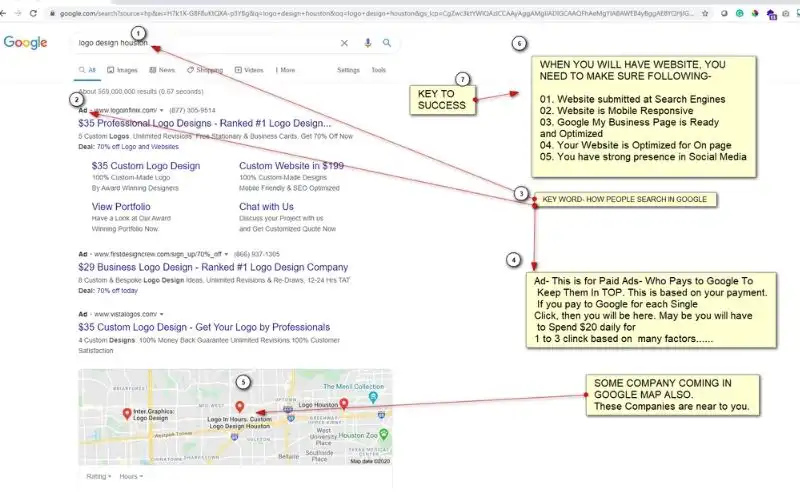
Task: Click red map pin for Logo Houston
Action: pyautogui.click(x=344, y=404)
